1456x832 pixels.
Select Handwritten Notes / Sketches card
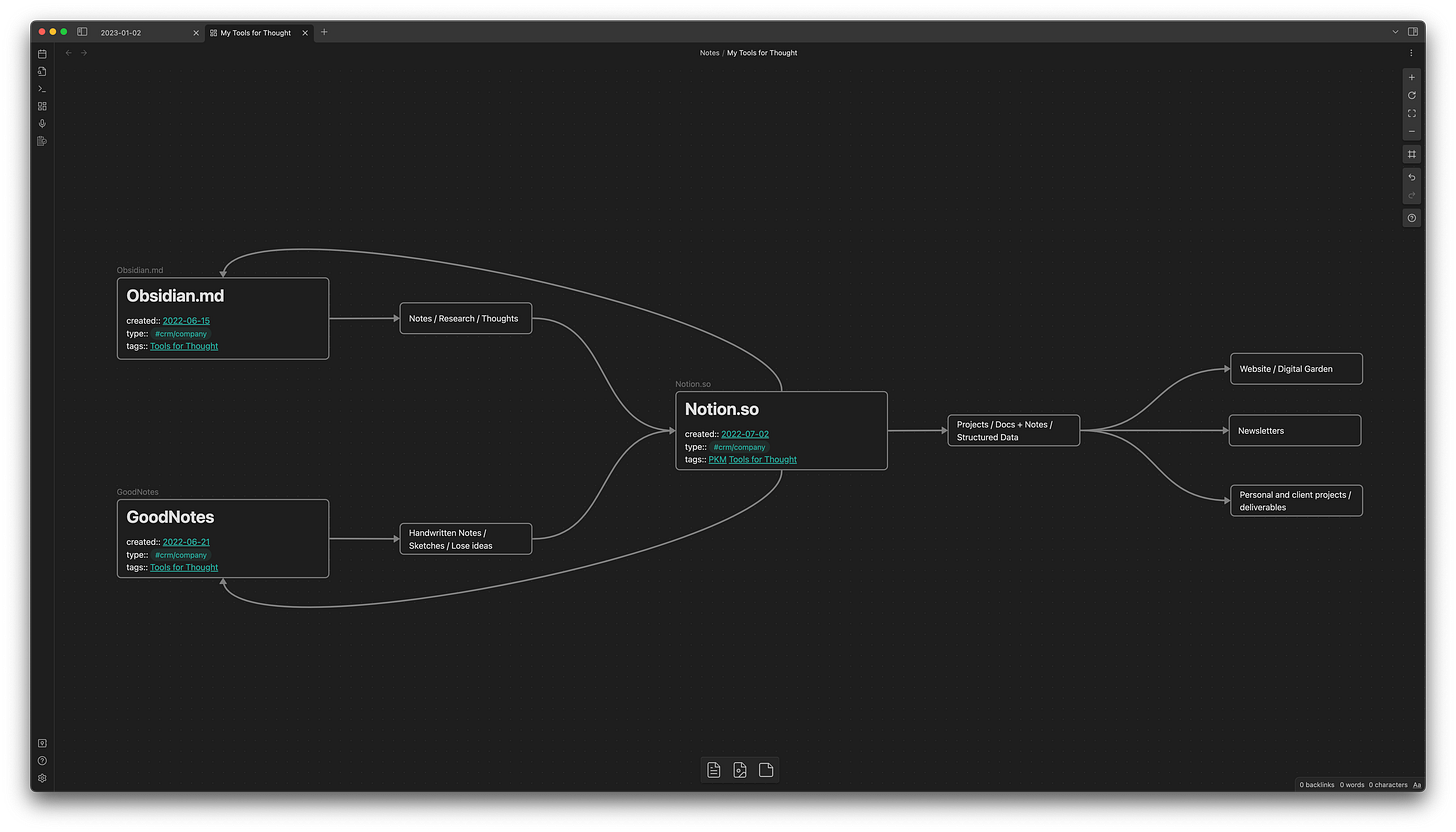[466, 539]
